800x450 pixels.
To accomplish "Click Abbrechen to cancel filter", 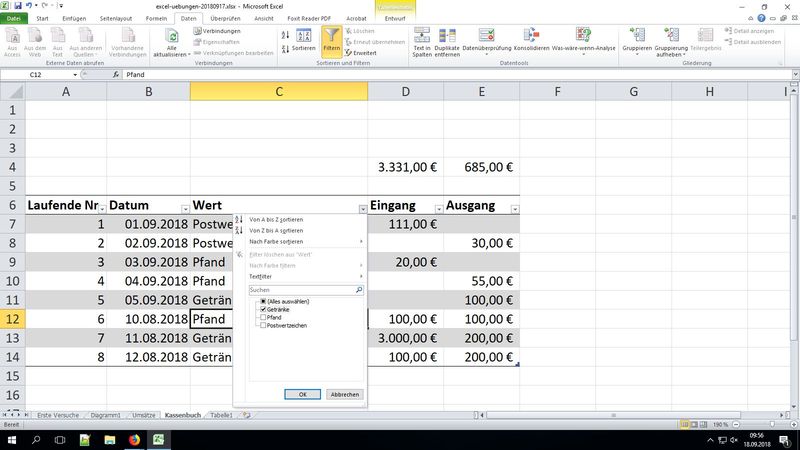I will tap(344, 395).
